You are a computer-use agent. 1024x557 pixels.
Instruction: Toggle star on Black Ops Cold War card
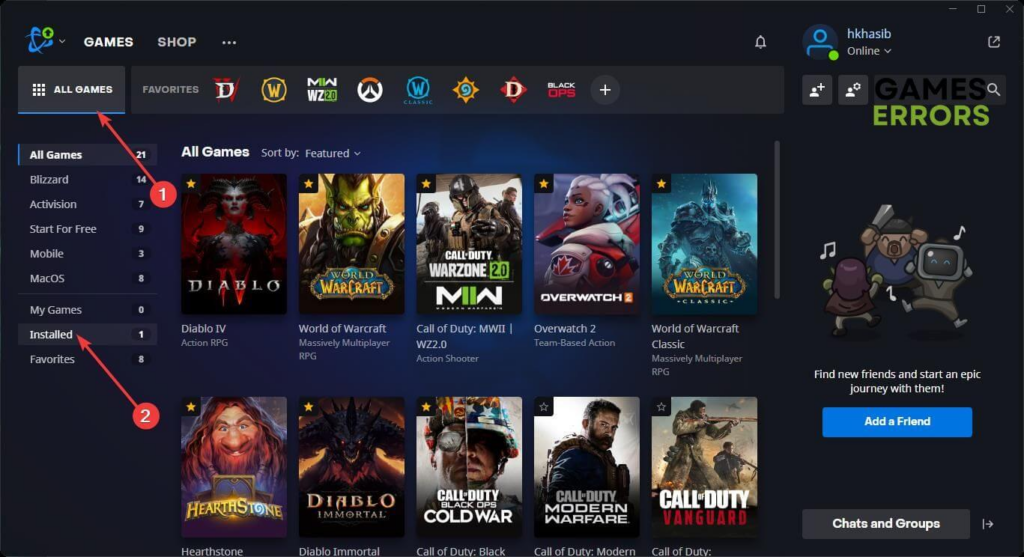pyautogui.click(x=426, y=407)
